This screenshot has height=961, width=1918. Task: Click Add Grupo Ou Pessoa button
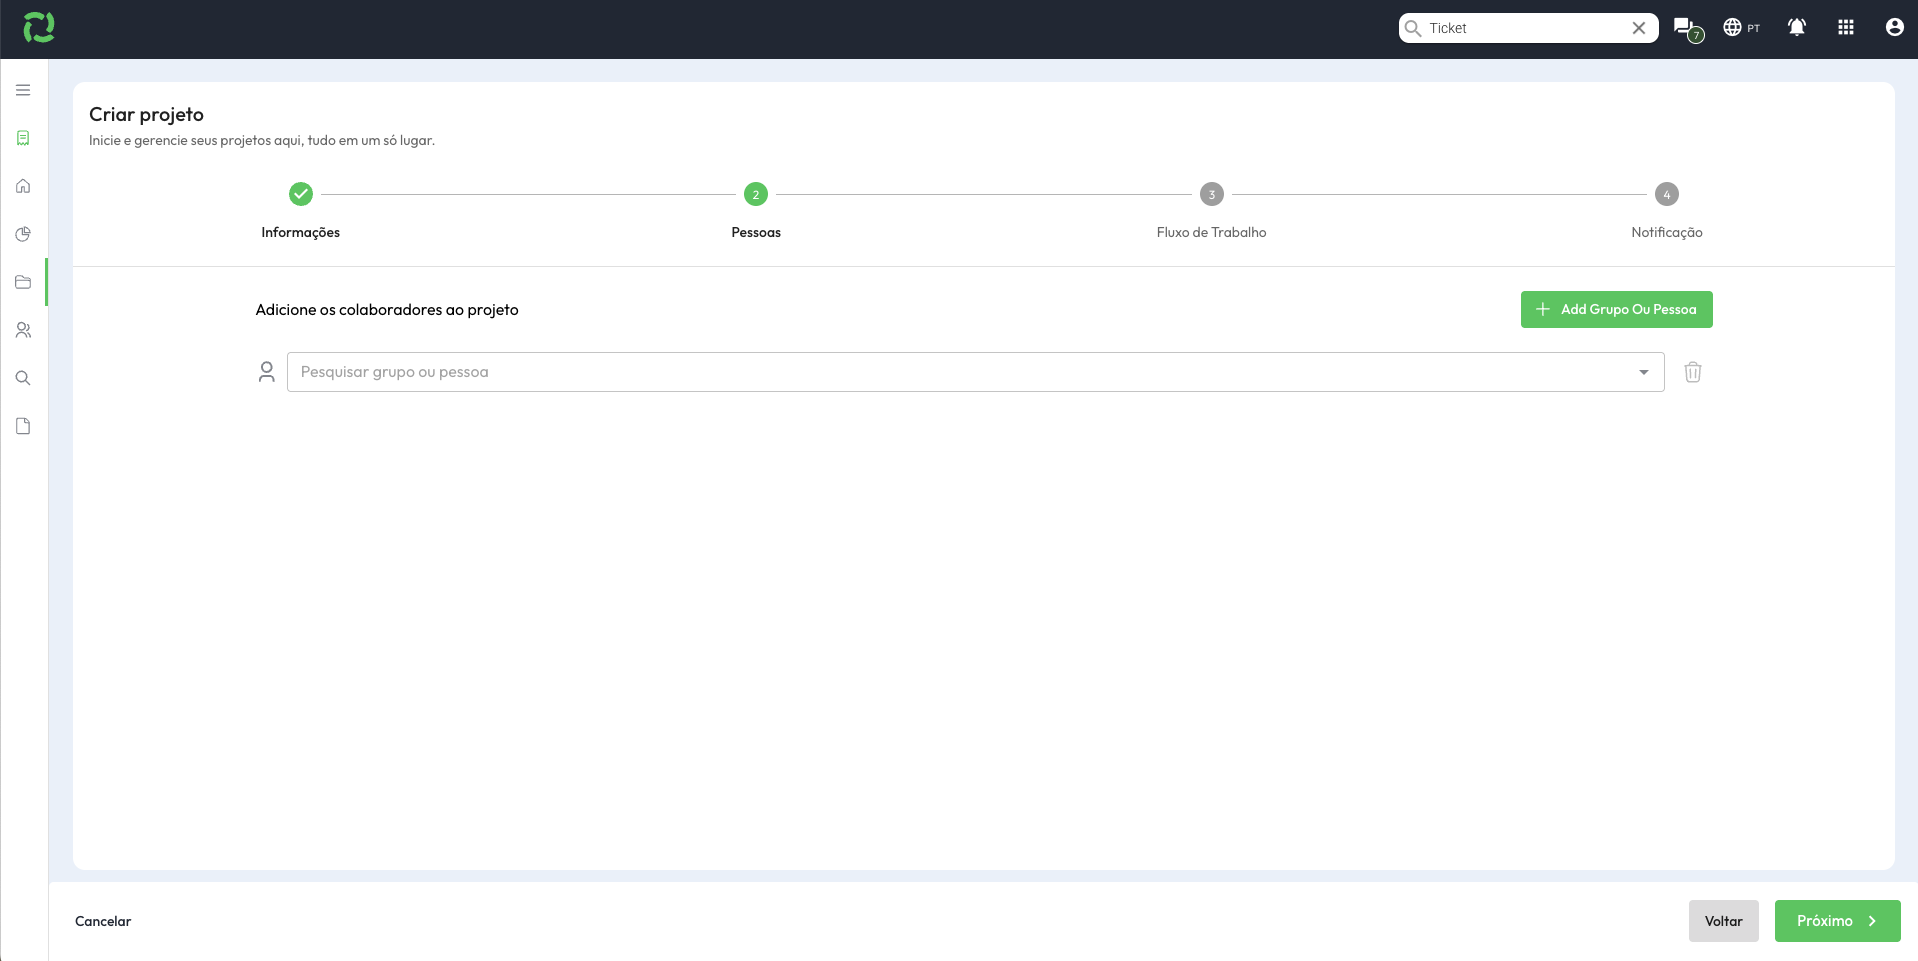1616,309
